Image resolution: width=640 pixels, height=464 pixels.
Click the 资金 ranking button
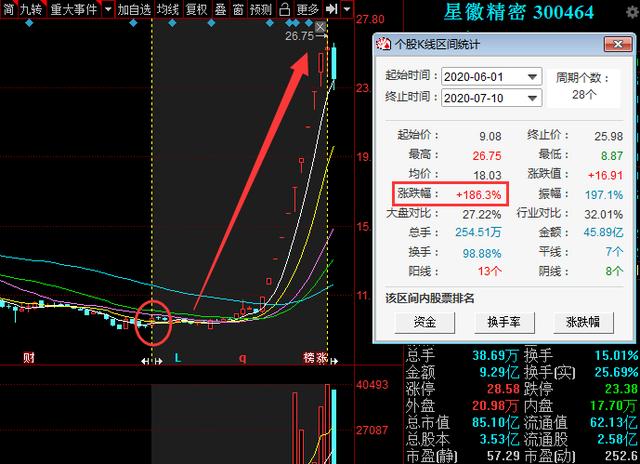pyautogui.click(x=424, y=322)
